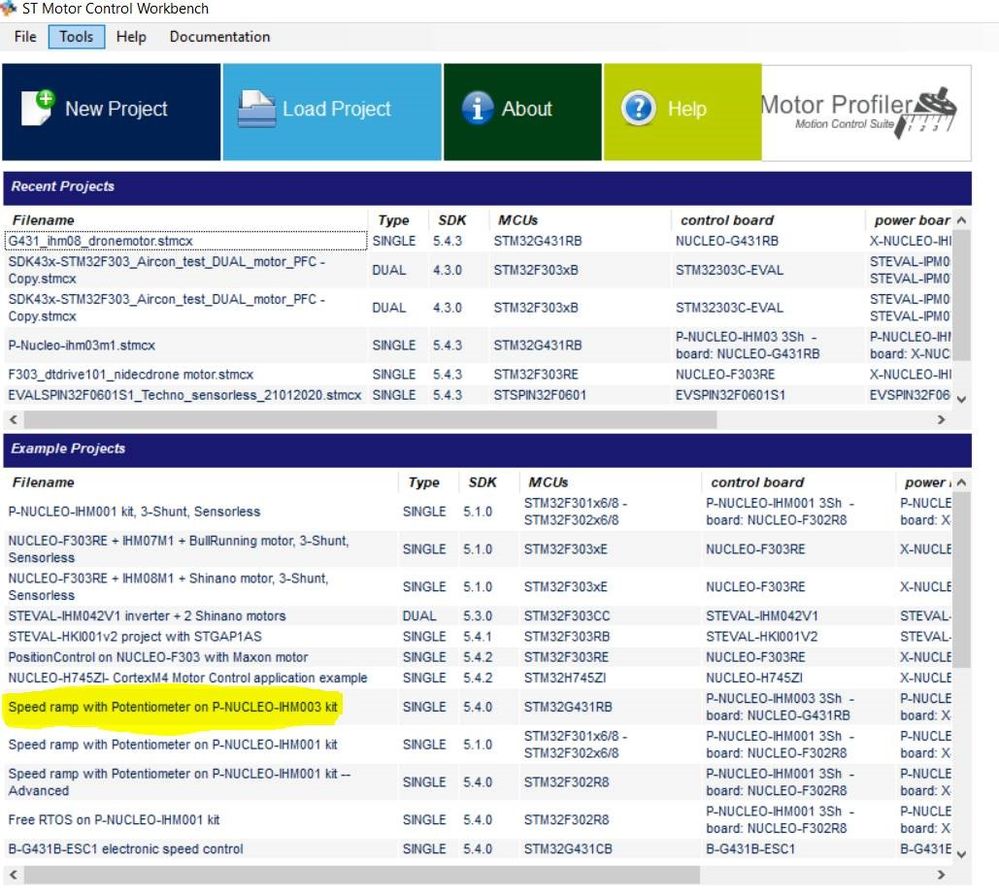Click the ST Motor Control Workbench title icon
The image size is (999, 894).
pyautogui.click(x=8, y=8)
